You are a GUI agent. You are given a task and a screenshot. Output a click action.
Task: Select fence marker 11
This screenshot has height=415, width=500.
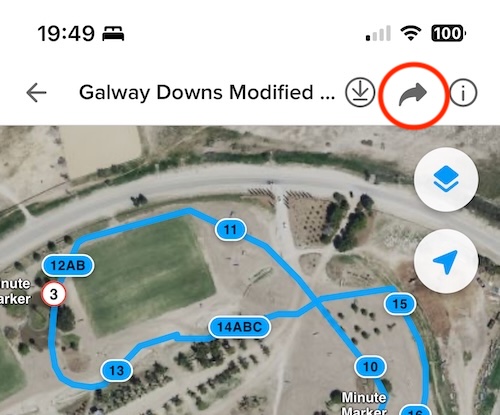coord(231,229)
